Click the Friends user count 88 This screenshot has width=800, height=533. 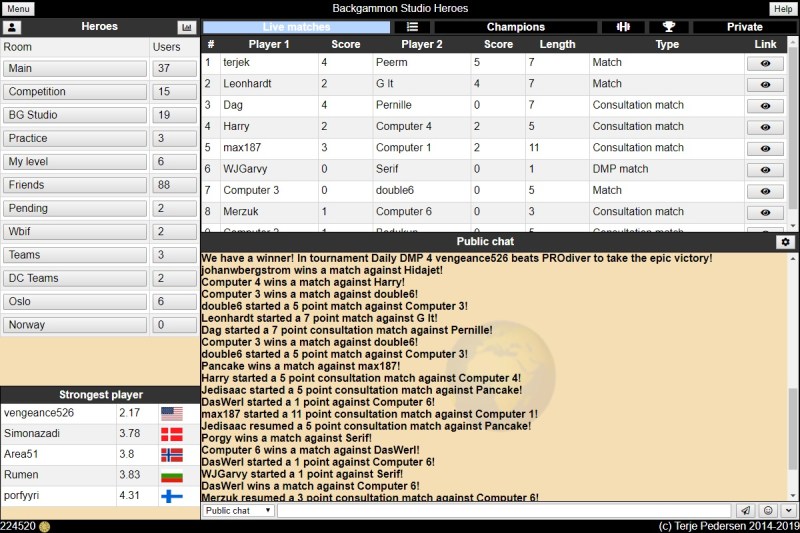[x=174, y=185]
